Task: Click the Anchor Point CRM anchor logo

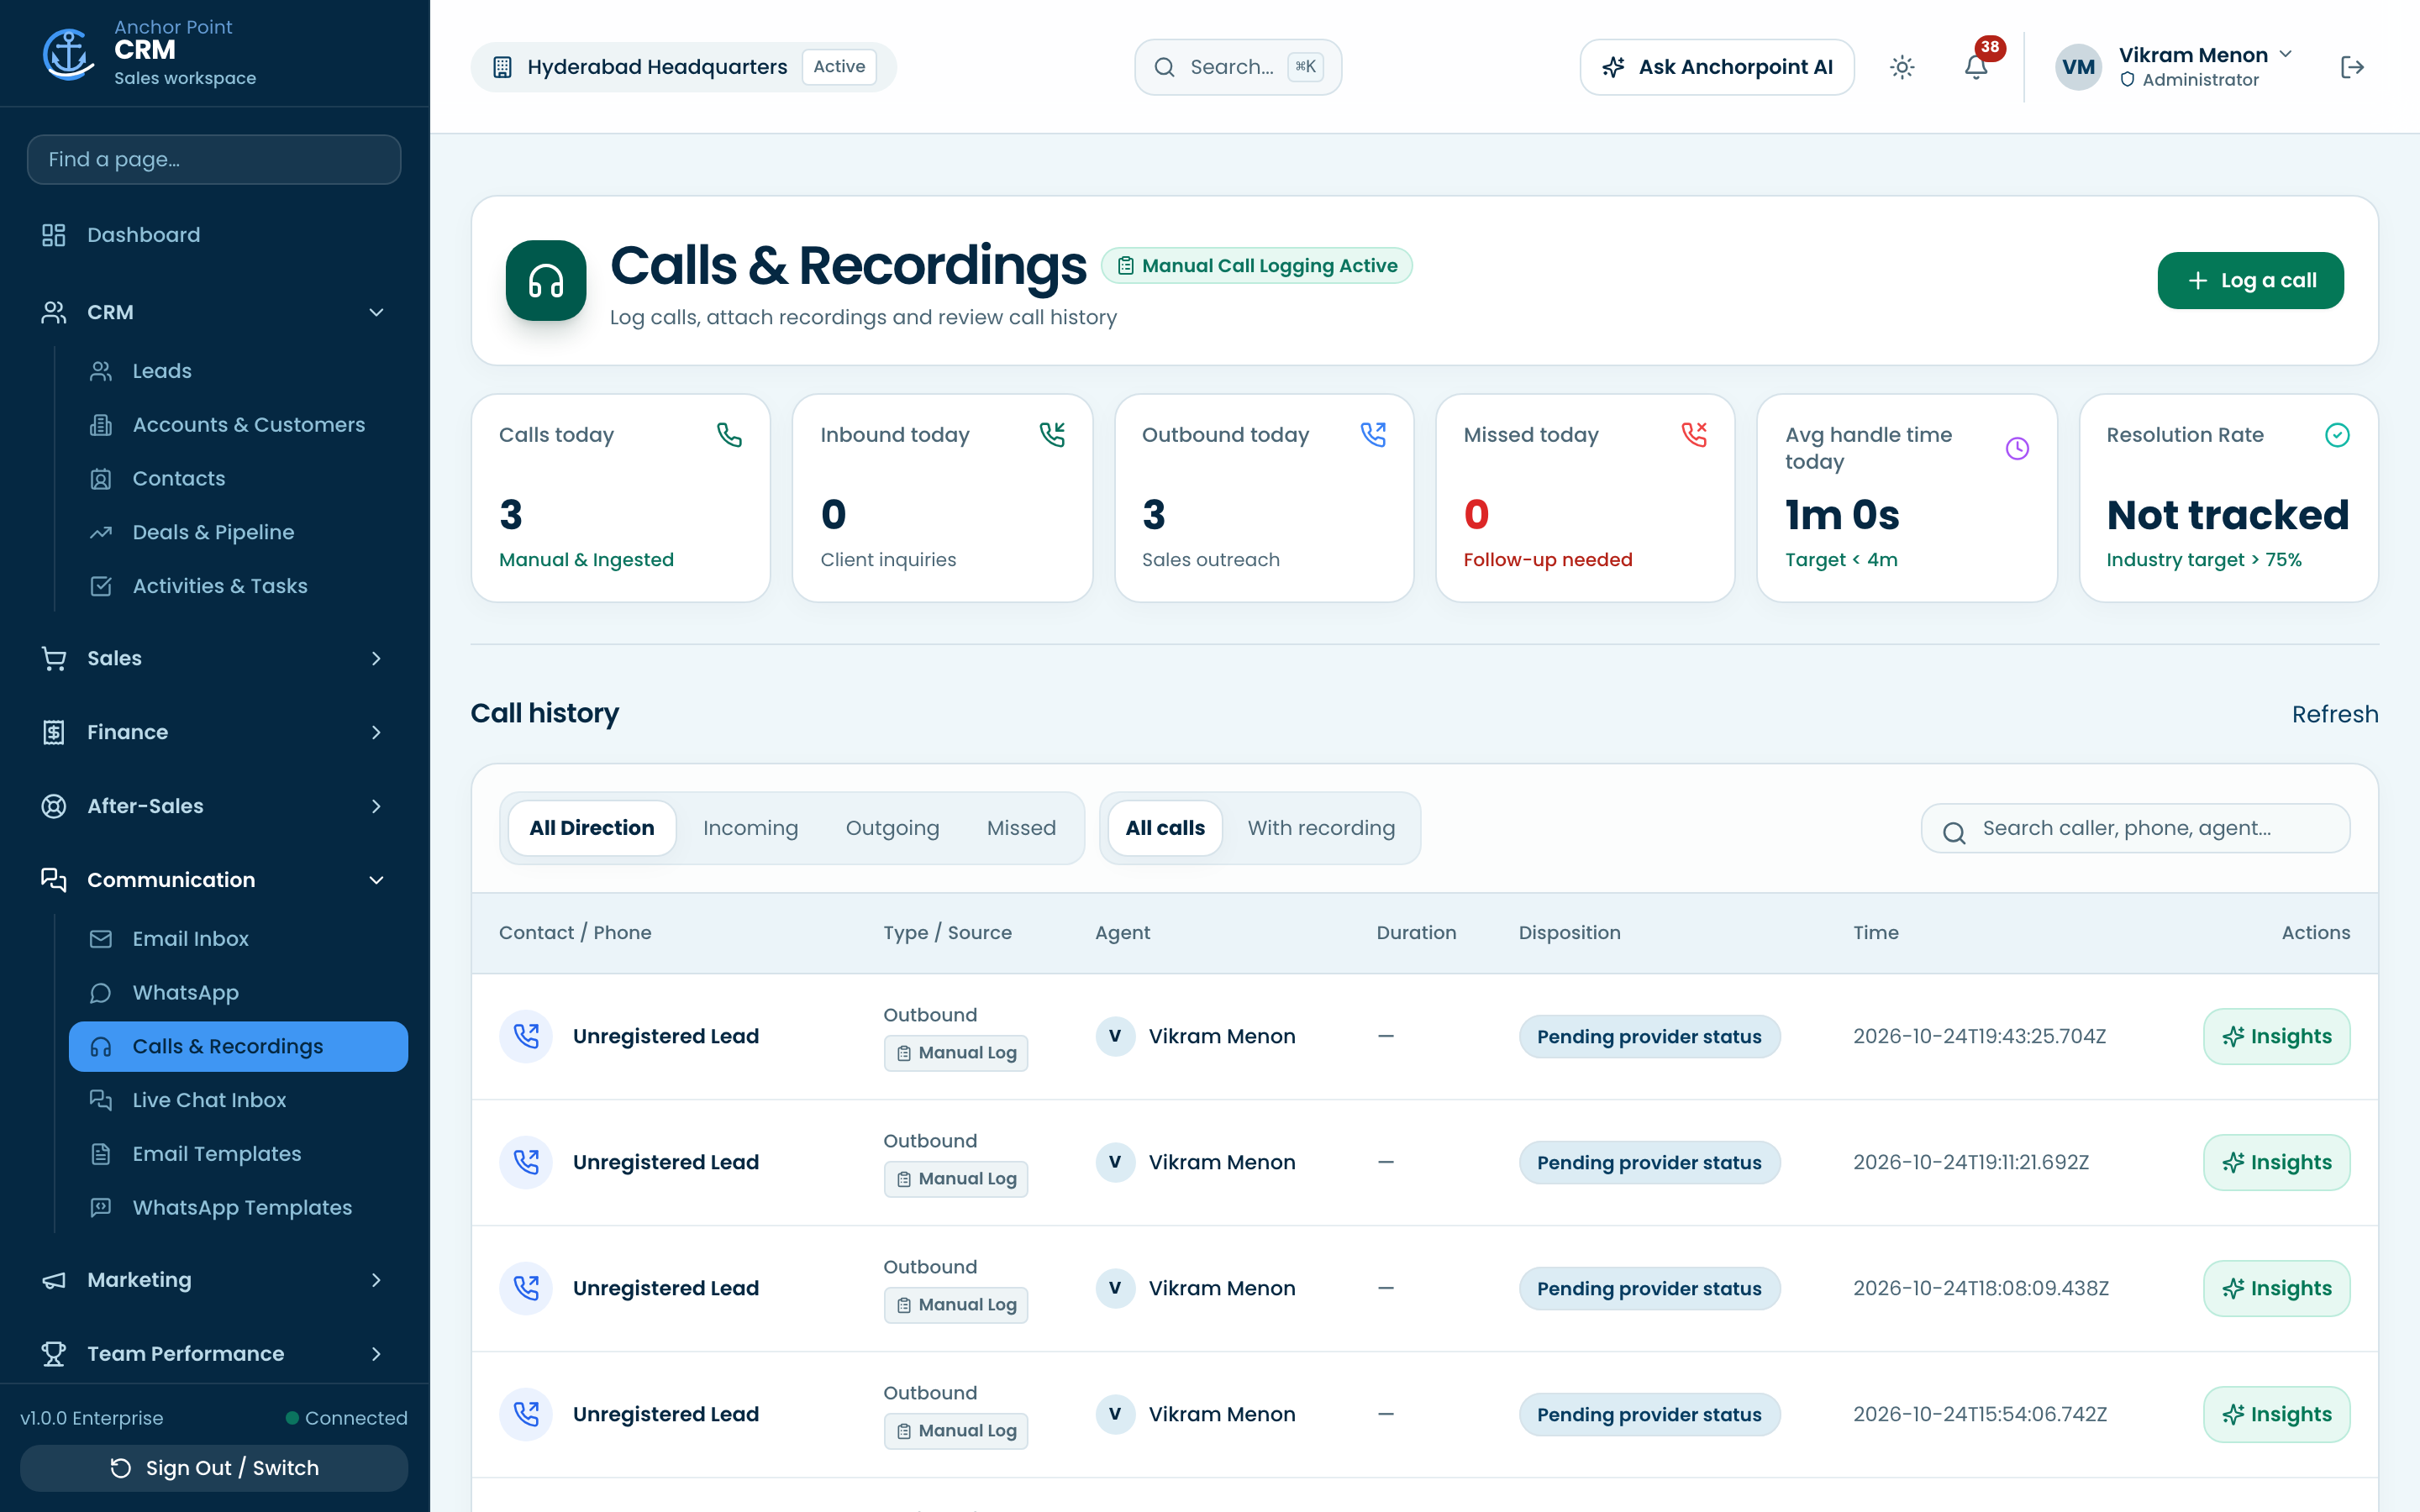Action: click(x=68, y=53)
